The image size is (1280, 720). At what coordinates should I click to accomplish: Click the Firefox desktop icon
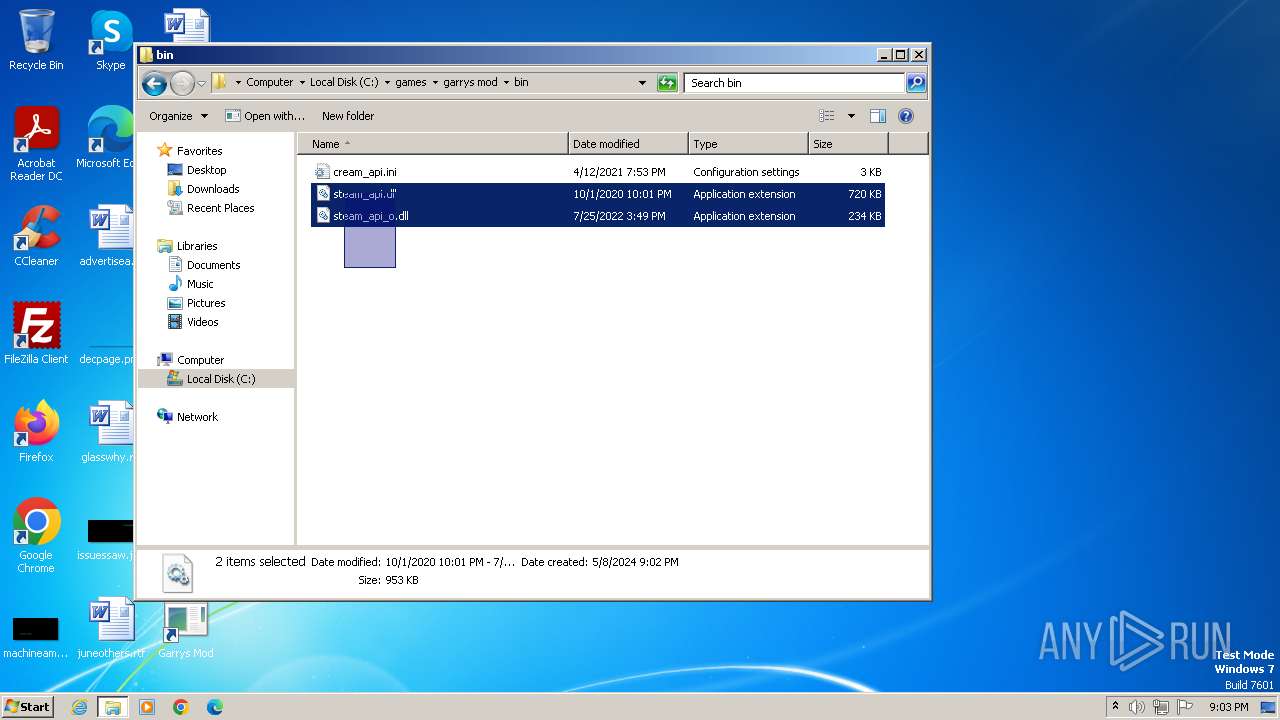[36, 432]
